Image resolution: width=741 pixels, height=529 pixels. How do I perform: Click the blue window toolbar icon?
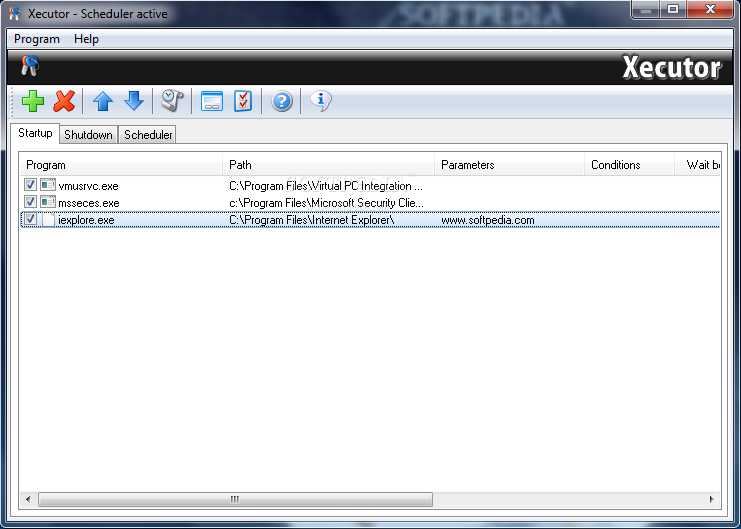[x=212, y=101]
